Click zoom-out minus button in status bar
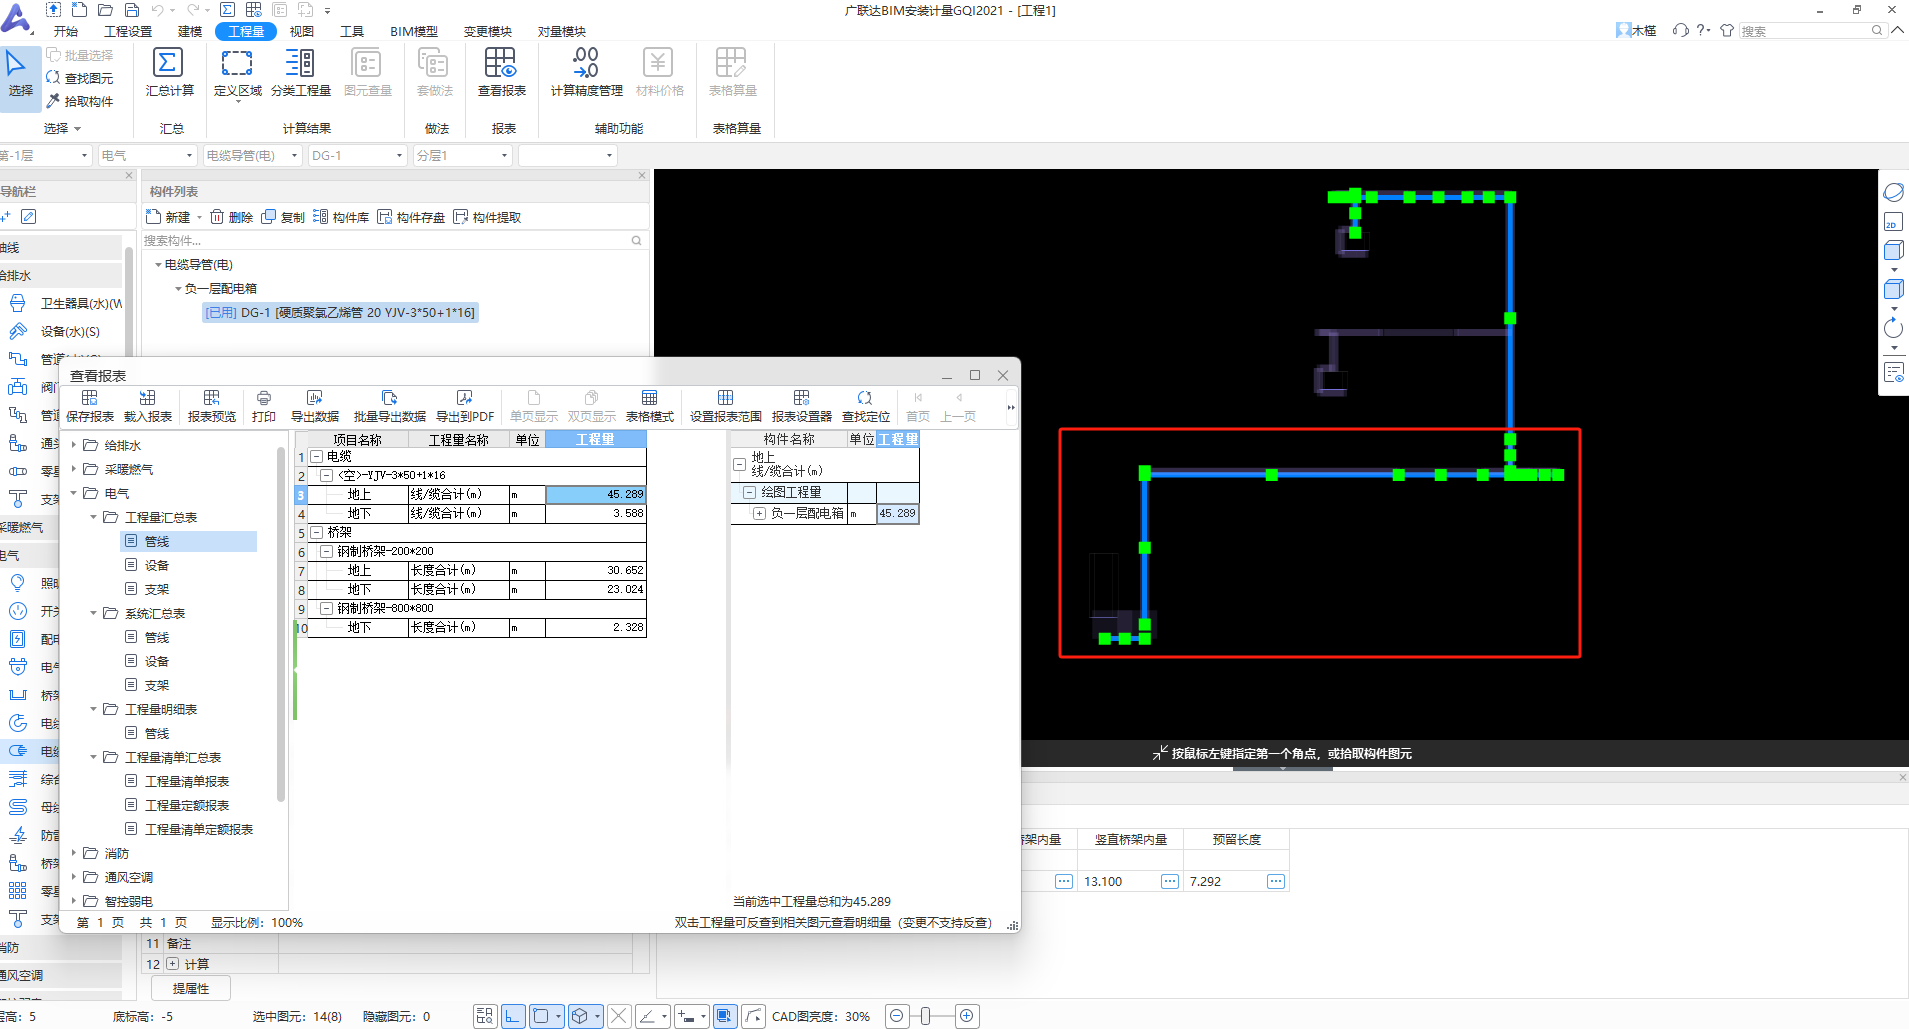 897,1016
